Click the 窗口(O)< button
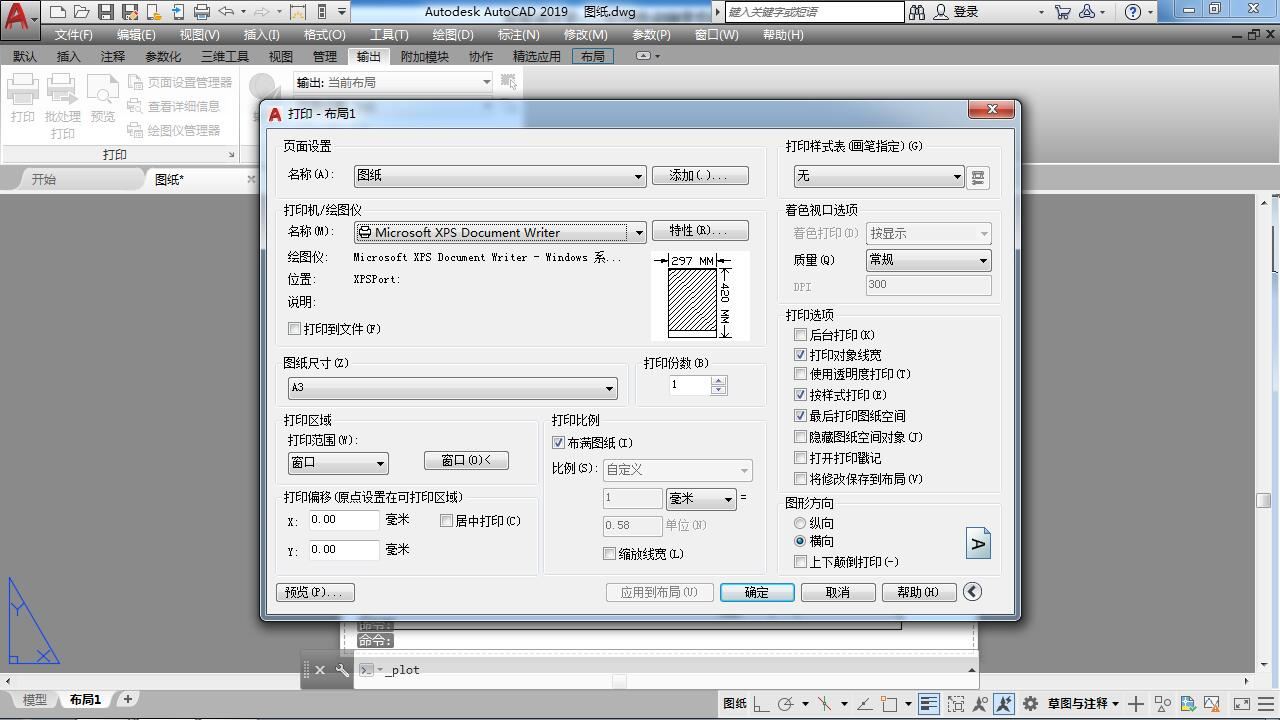 click(x=466, y=460)
